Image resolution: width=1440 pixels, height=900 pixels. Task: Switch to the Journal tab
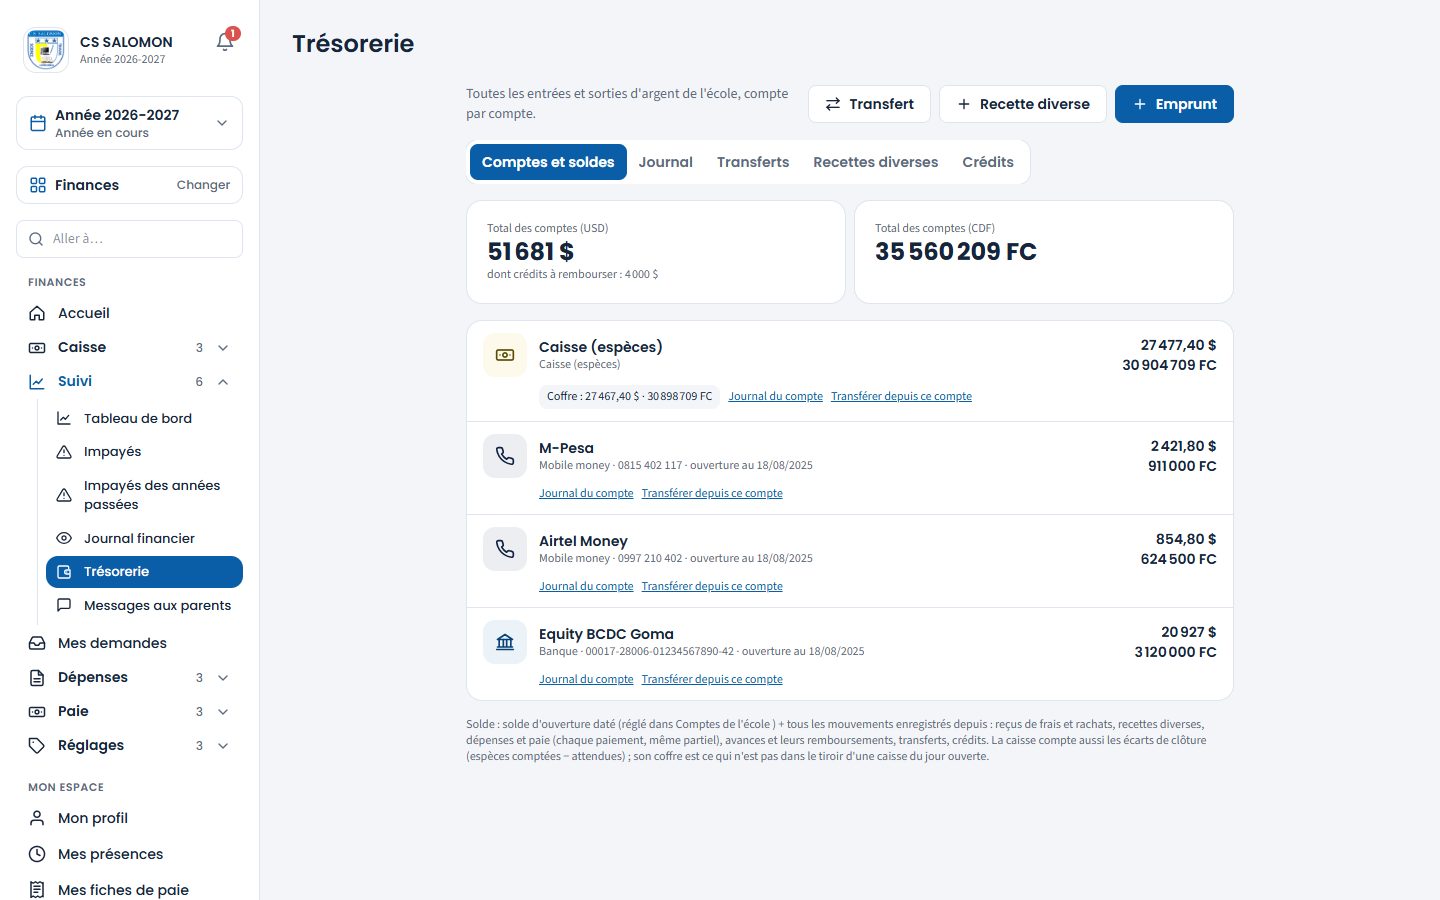coord(665,162)
